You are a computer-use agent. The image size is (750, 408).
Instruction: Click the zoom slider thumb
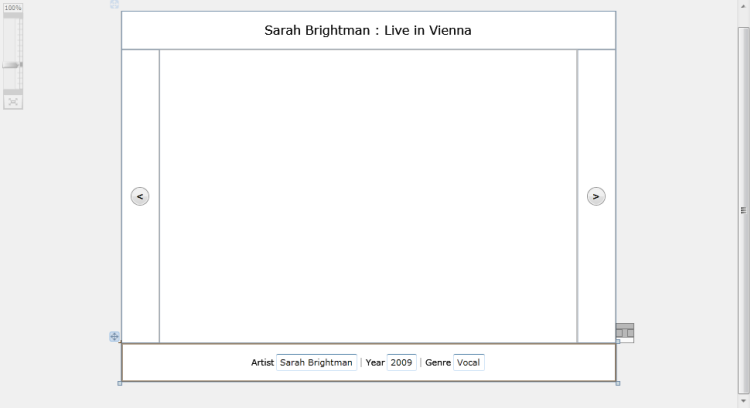tap(12, 65)
